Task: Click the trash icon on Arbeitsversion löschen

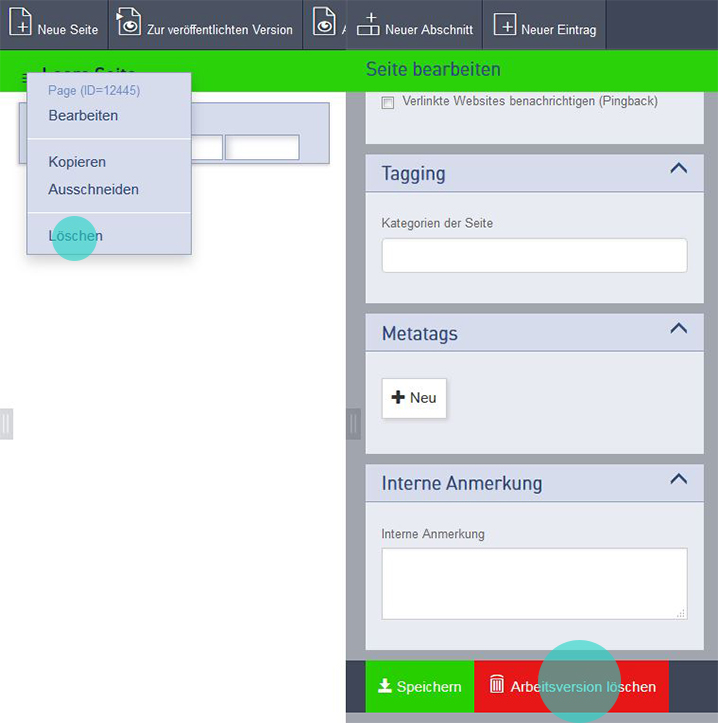Action: 497,685
